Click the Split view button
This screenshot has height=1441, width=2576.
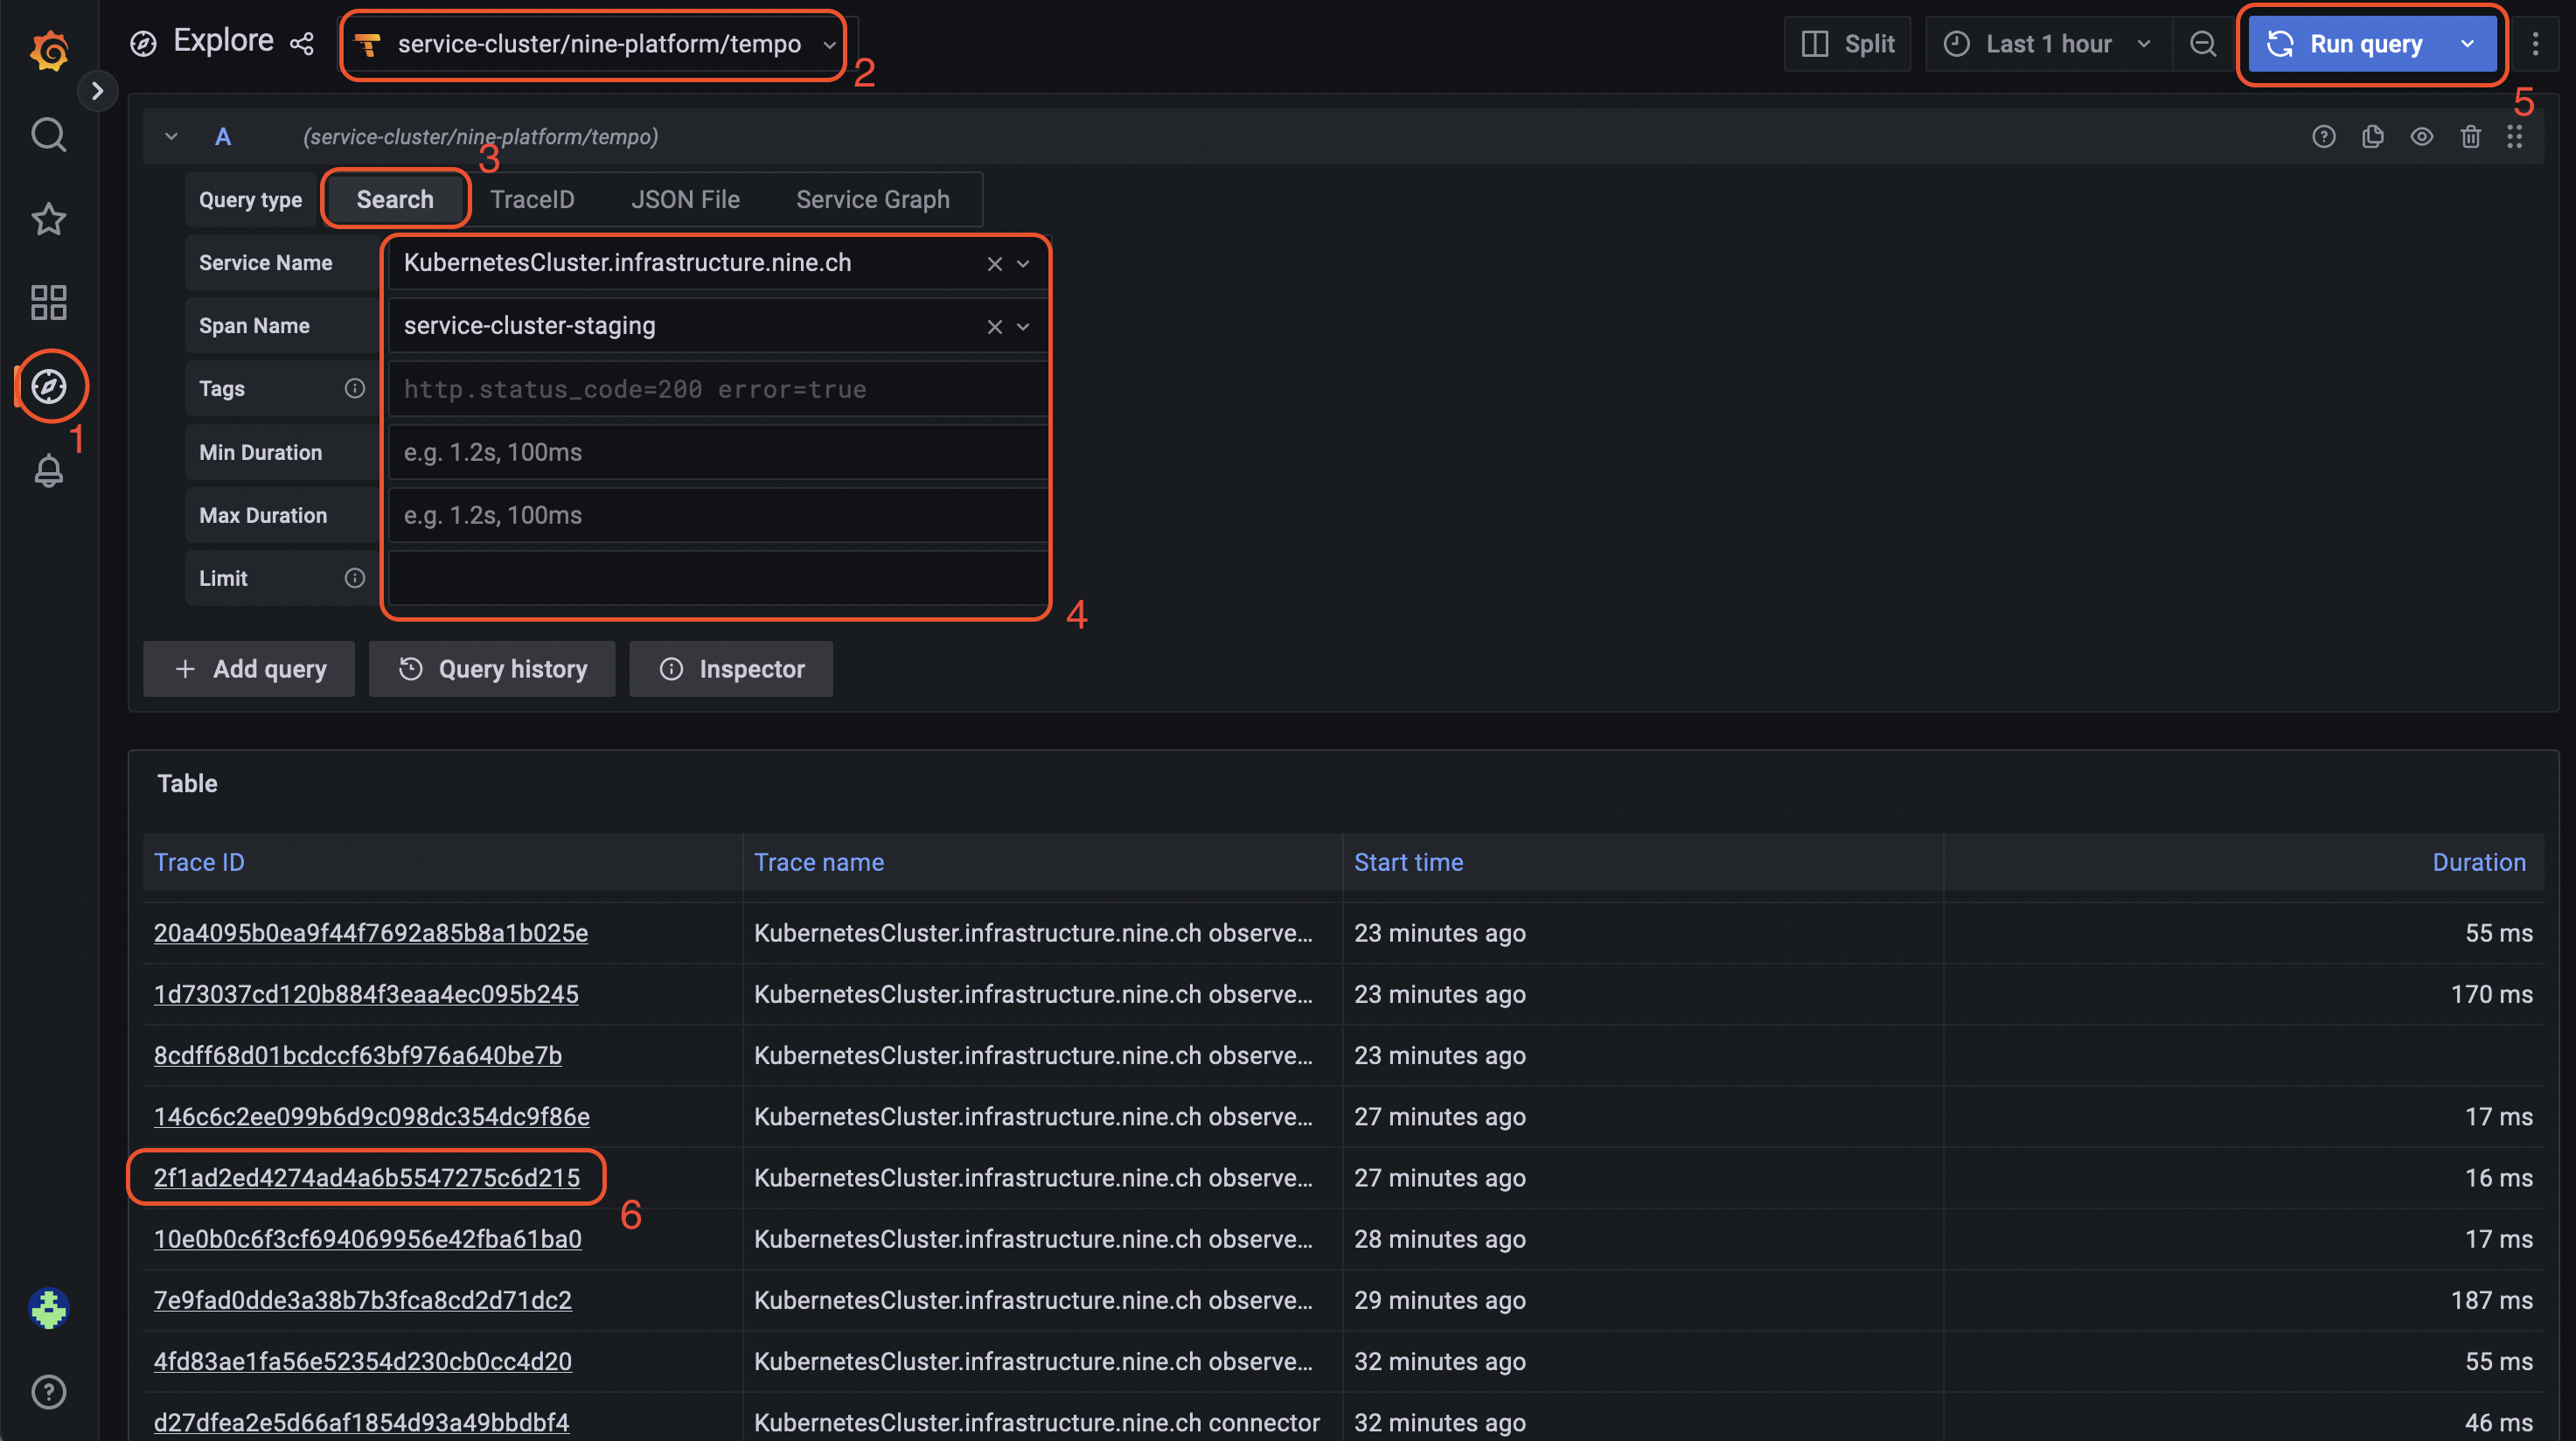pyautogui.click(x=1847, y=44)
